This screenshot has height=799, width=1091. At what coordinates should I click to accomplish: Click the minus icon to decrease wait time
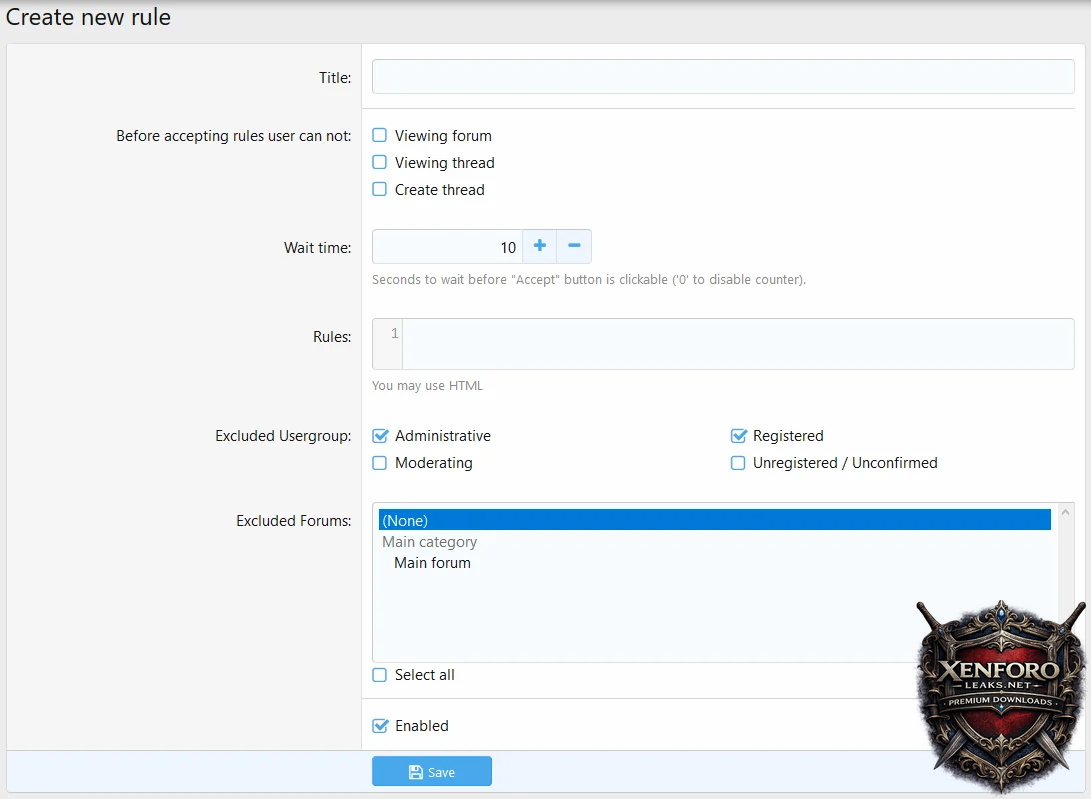tap(574, 246)
